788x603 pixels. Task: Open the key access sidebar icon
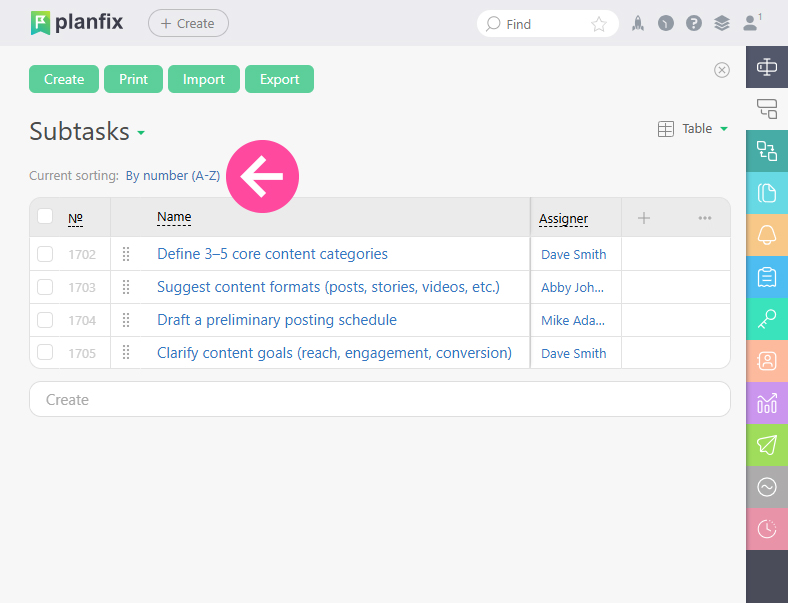(767, 319)
